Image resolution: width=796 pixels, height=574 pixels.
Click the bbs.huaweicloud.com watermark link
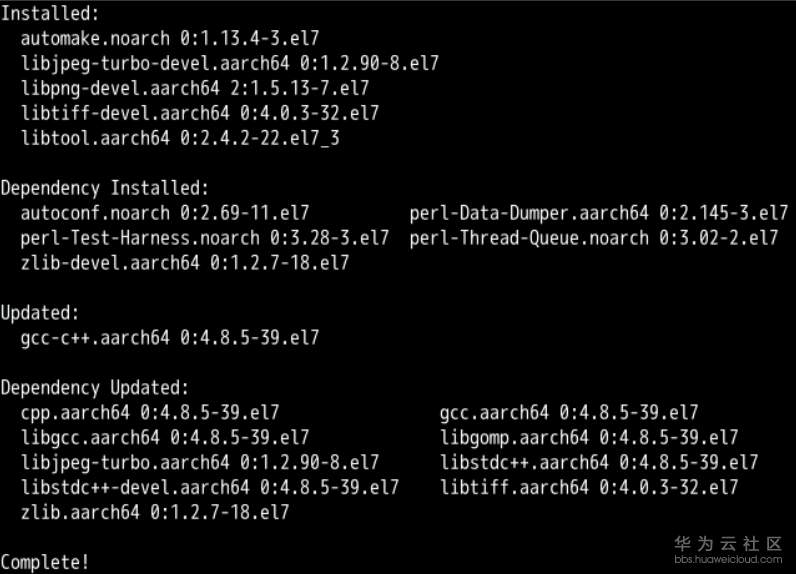[x=727, y=561]
